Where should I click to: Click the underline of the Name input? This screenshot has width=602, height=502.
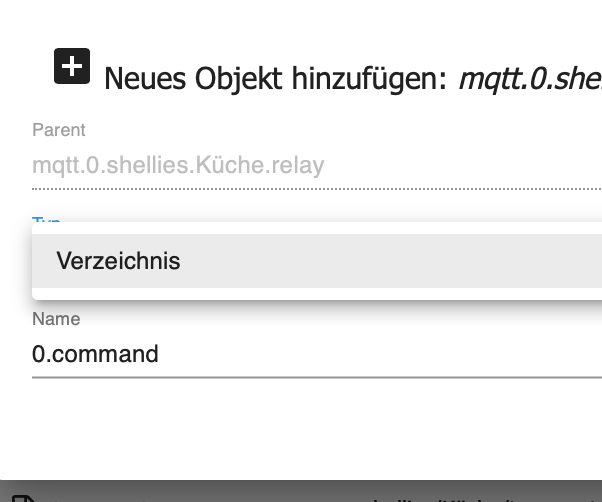click(300, 377)
